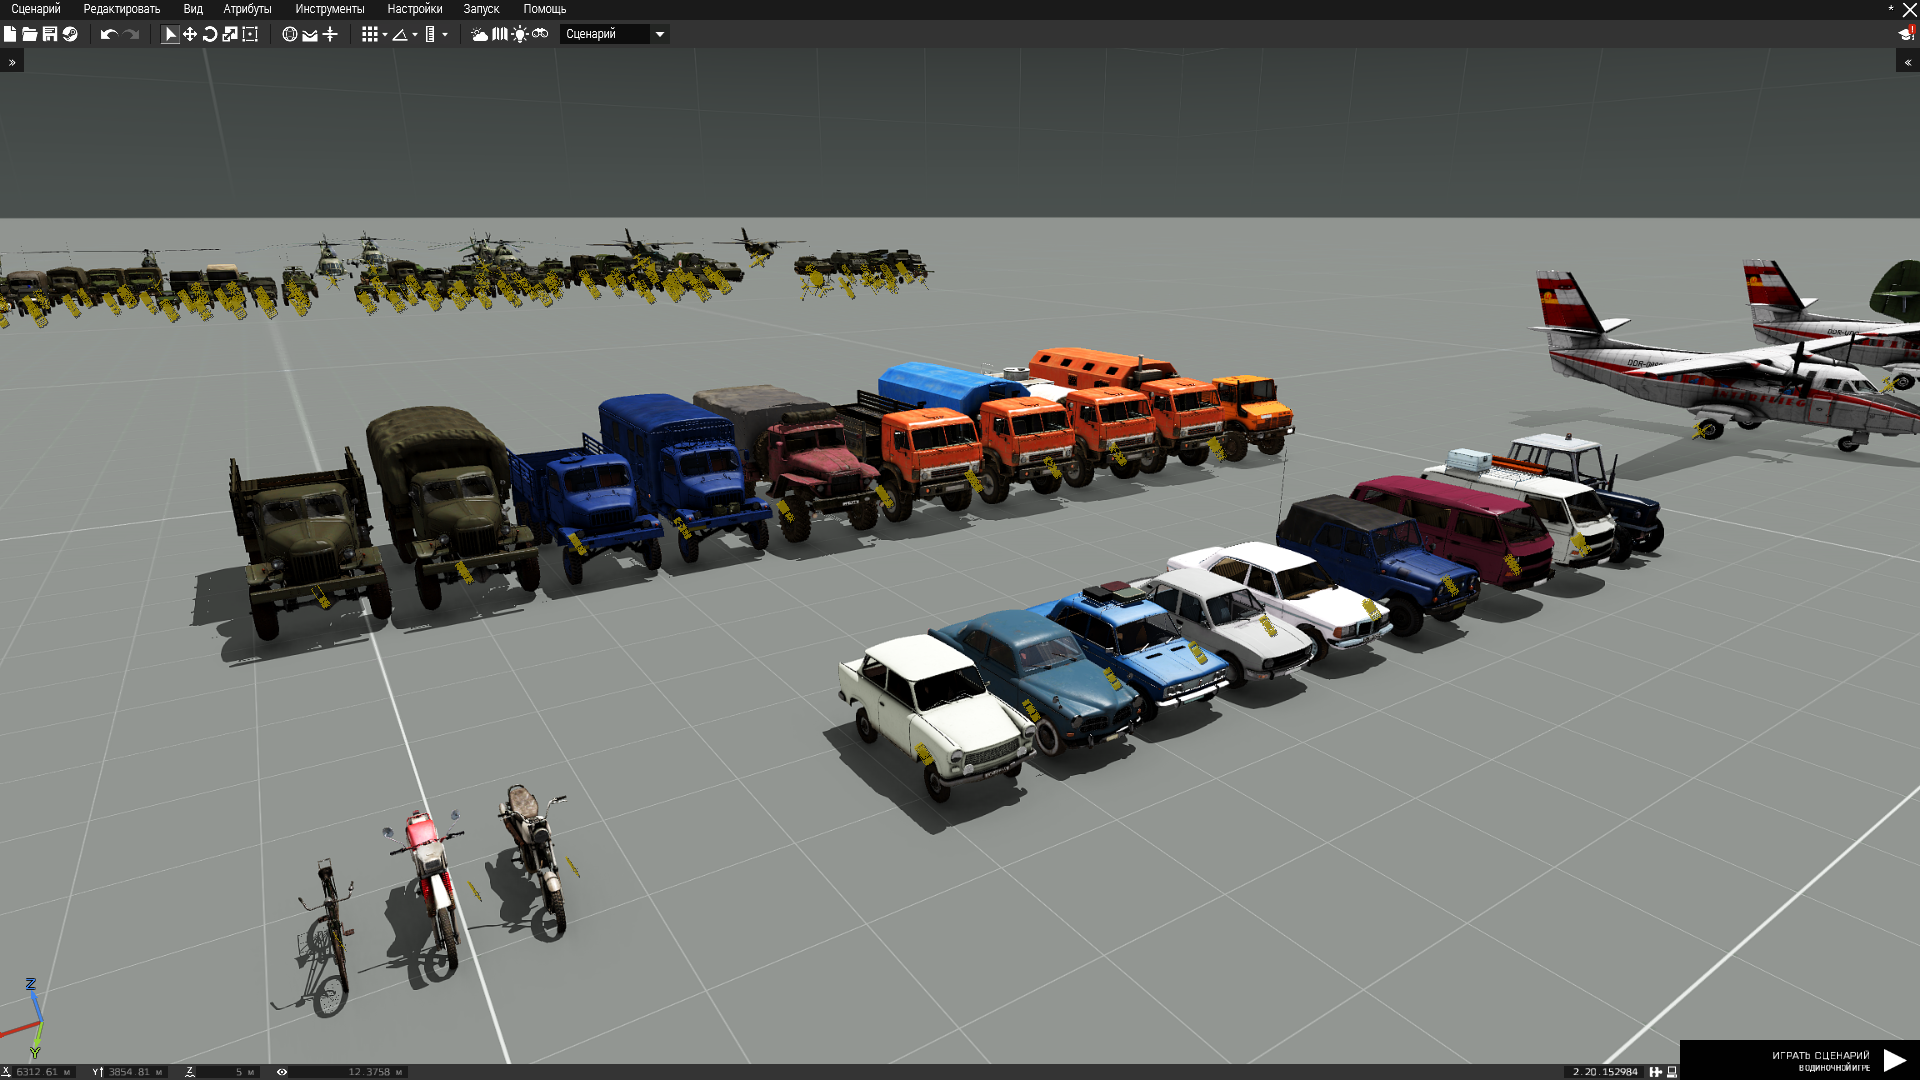Toggle rotation angle snapping

click(x=400, y=34)
